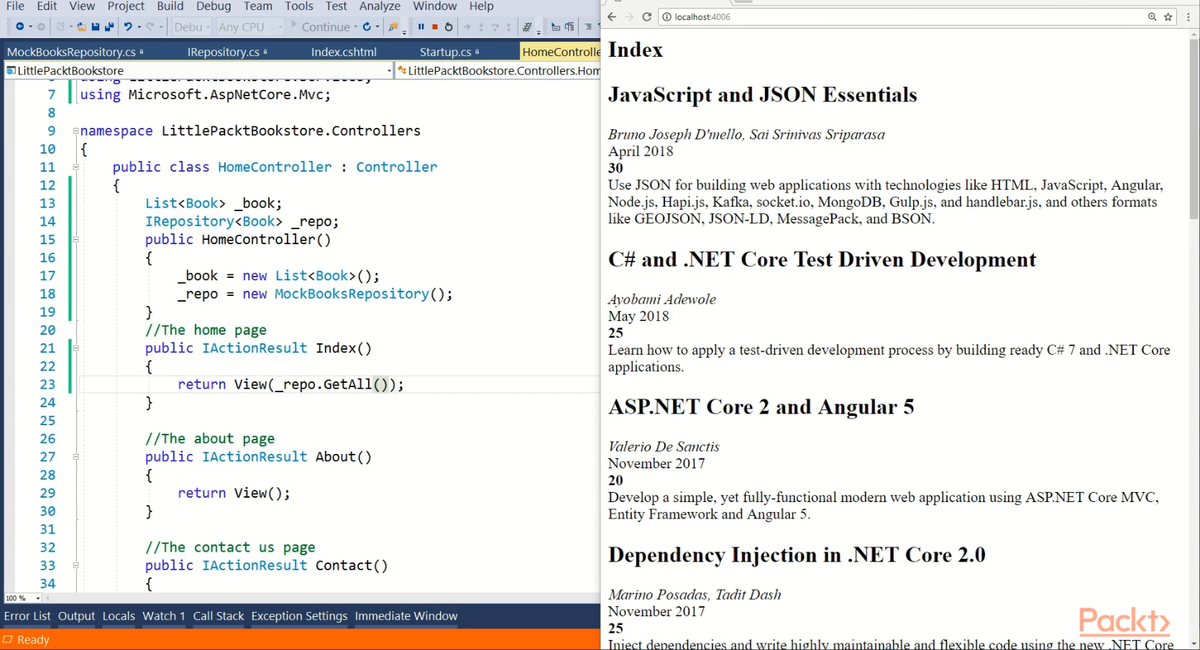The image size is (1200, 650).
Task: Click the pin icon on MockBooksRepository.cs tab
Action: coord(142,52)
